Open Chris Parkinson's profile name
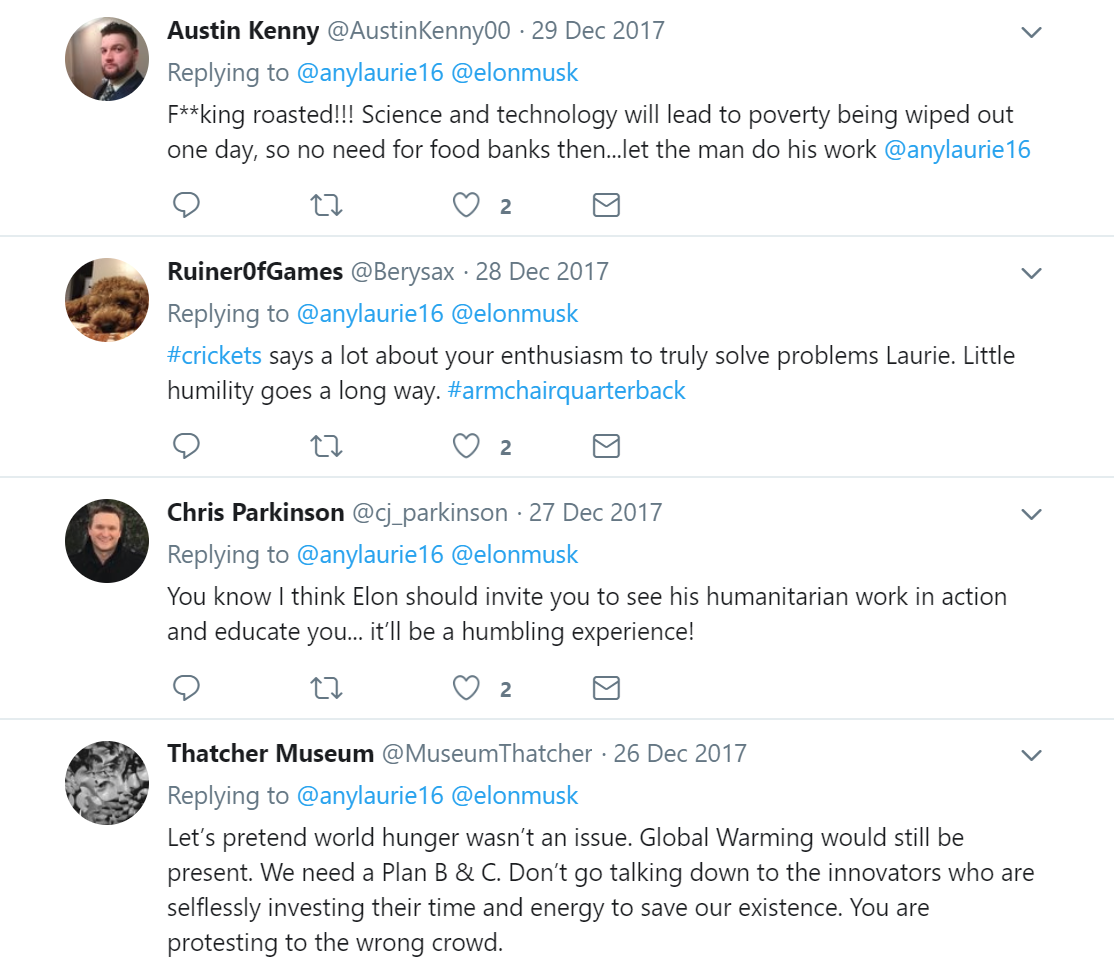Screen dimensions: 1114x959 tap(255, 512)
